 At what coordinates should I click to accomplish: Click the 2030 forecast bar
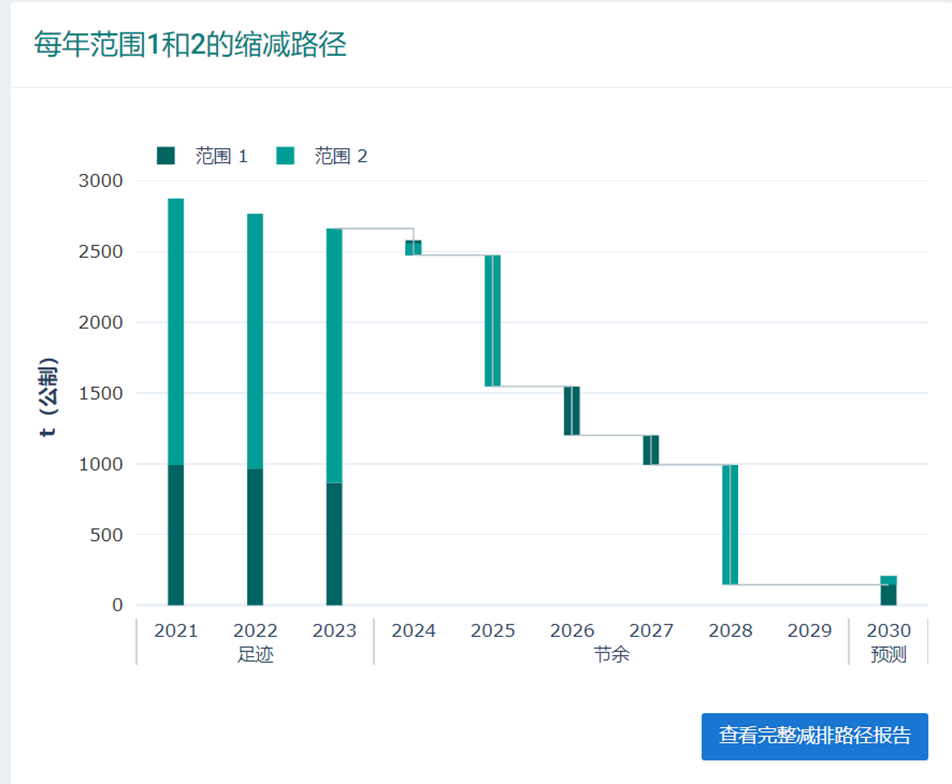click(x=889, y=590)
